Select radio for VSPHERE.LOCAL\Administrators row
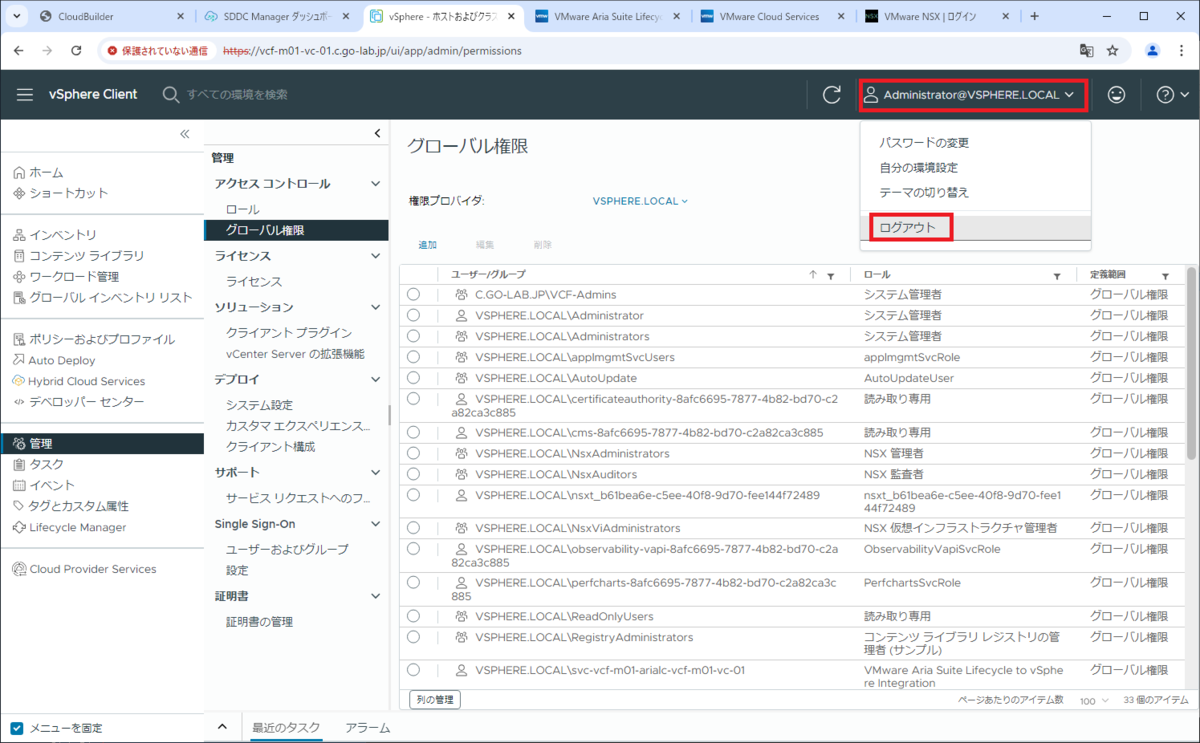Screen dimensions: 1200x743 point(414,336)
